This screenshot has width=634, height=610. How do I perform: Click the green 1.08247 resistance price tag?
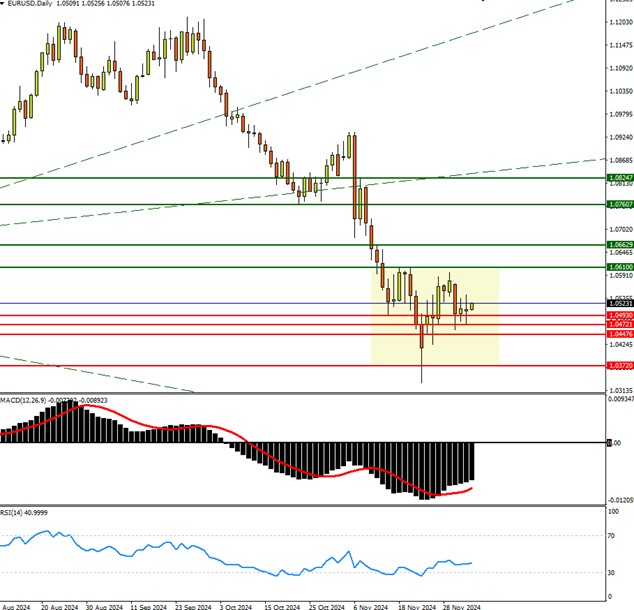(619, 177)
